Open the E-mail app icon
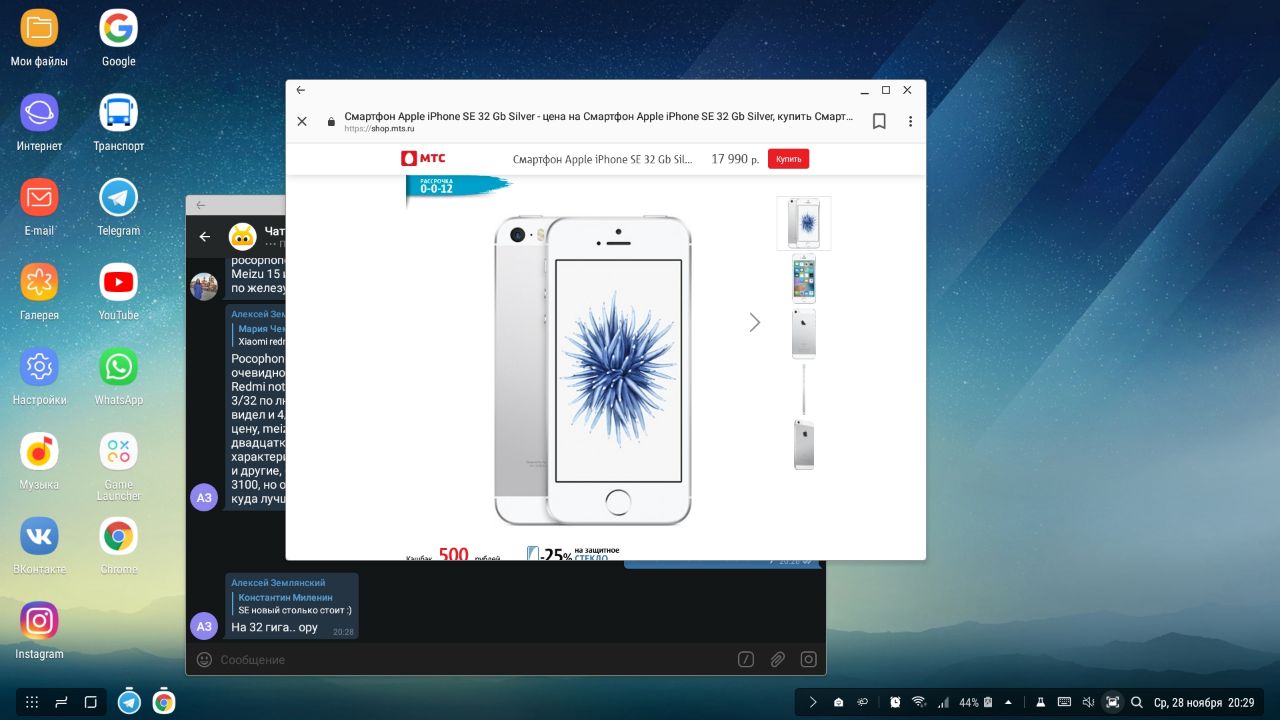 coord(39,207)
